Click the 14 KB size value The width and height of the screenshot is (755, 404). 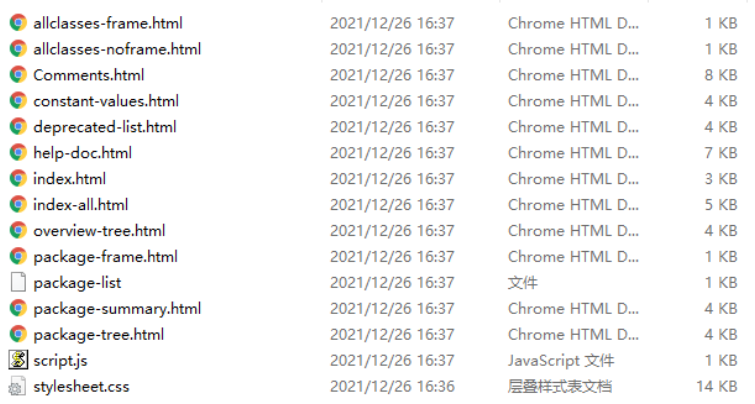[x=717, y=386]
